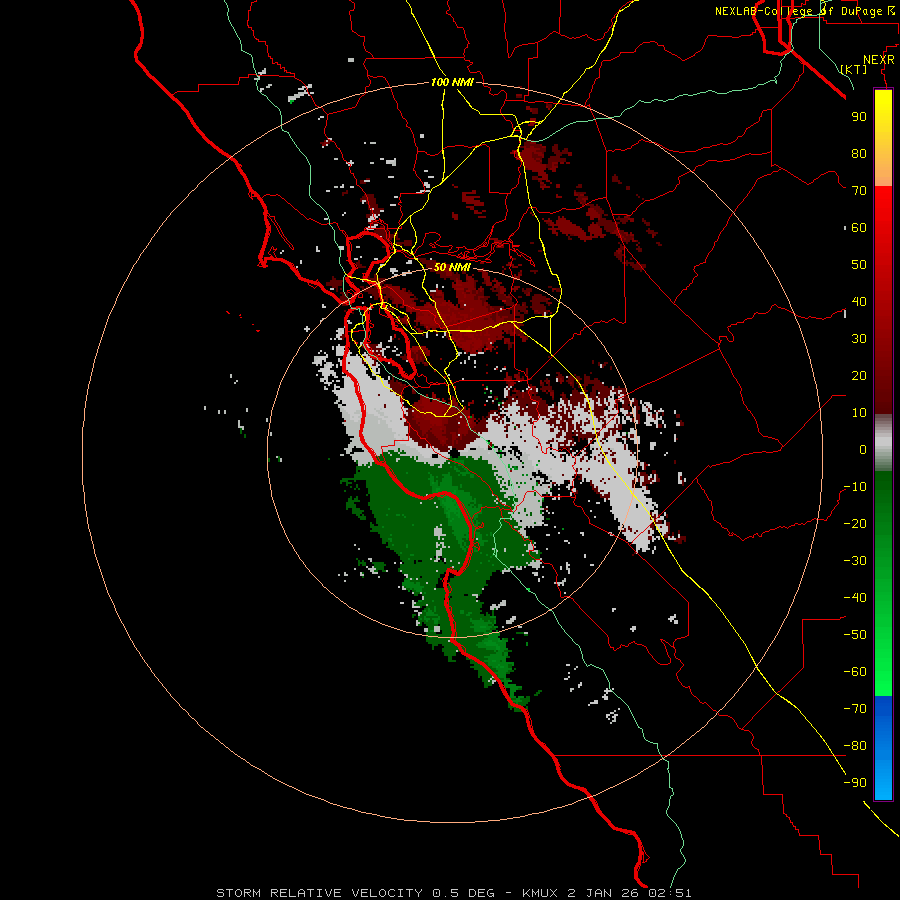900x900 pixels.
Task: Select the -60 label on the velocity scale
Action: (855, 672)
